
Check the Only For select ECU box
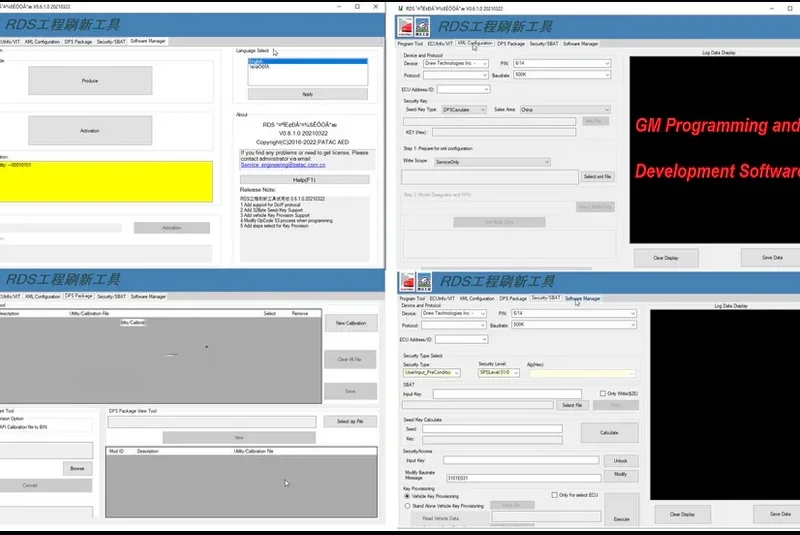tap(555, 495)
